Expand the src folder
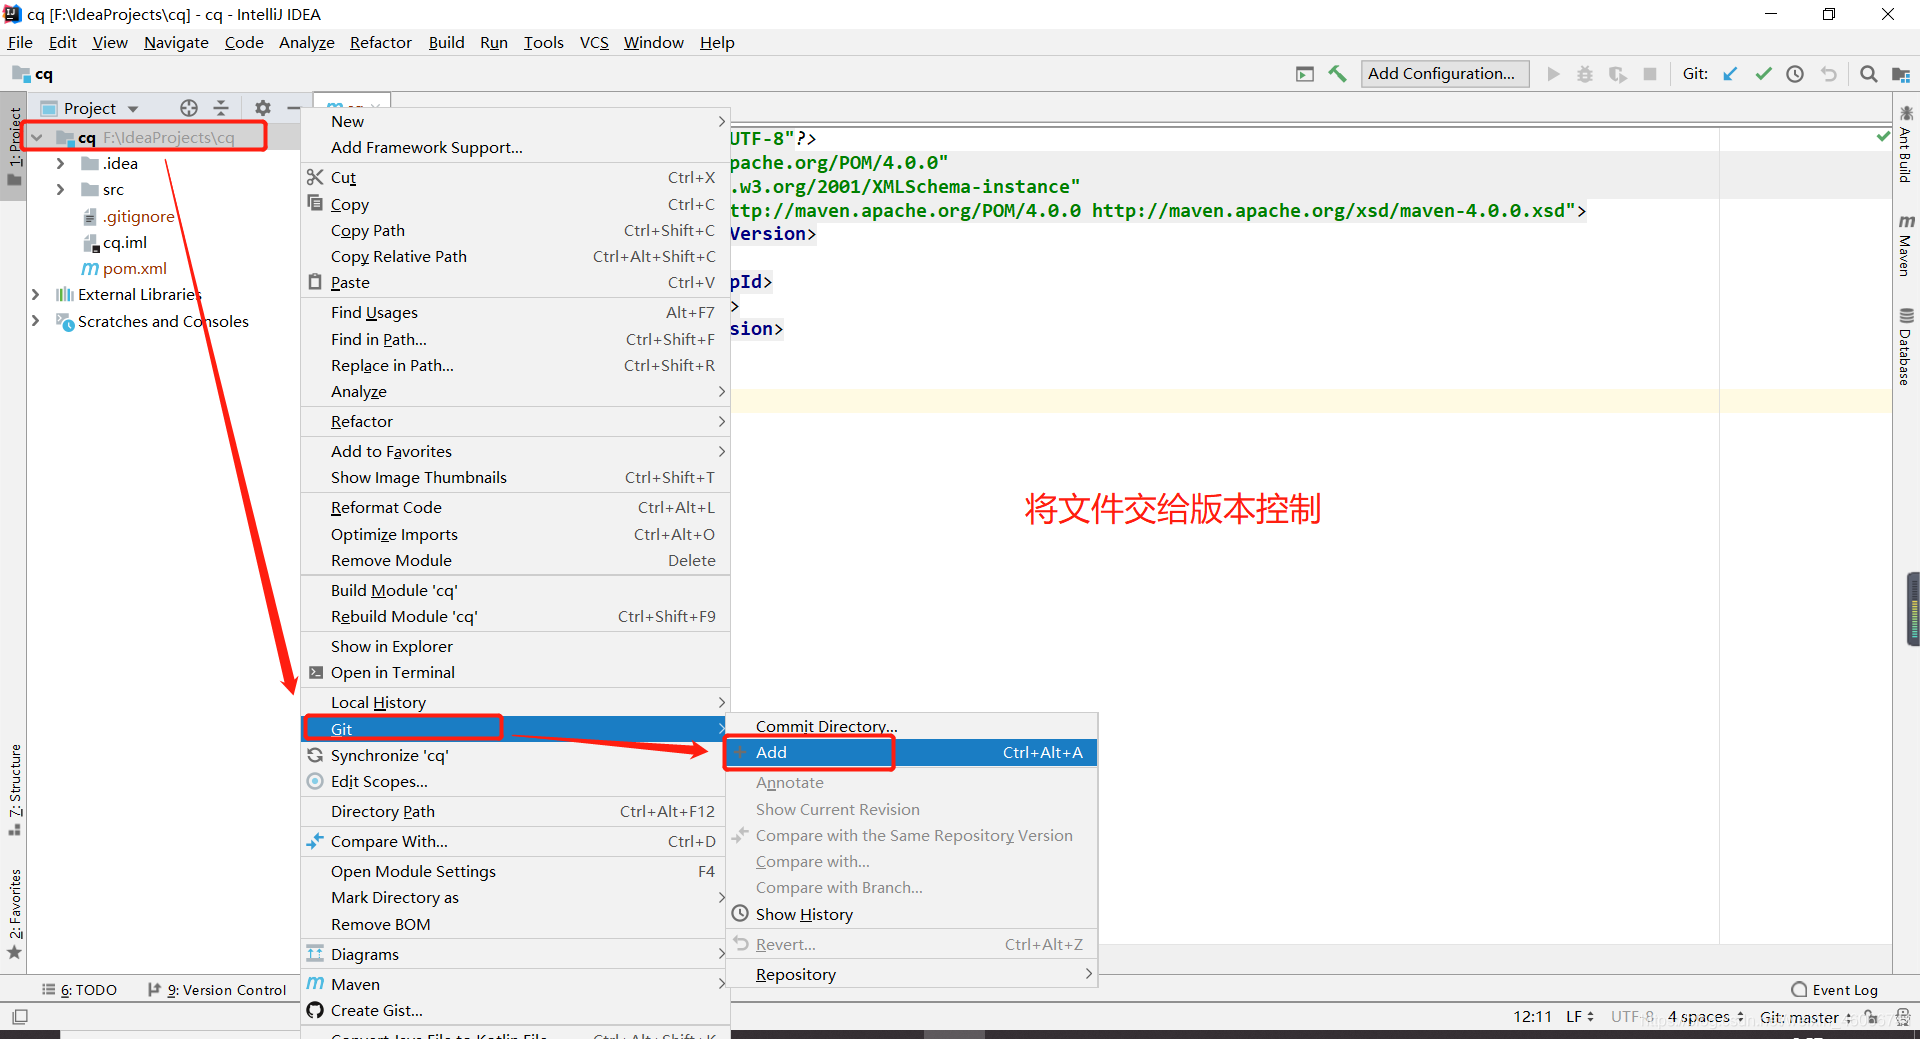The width and height of the screenshot is (1920, 1039). coord(60,190)
